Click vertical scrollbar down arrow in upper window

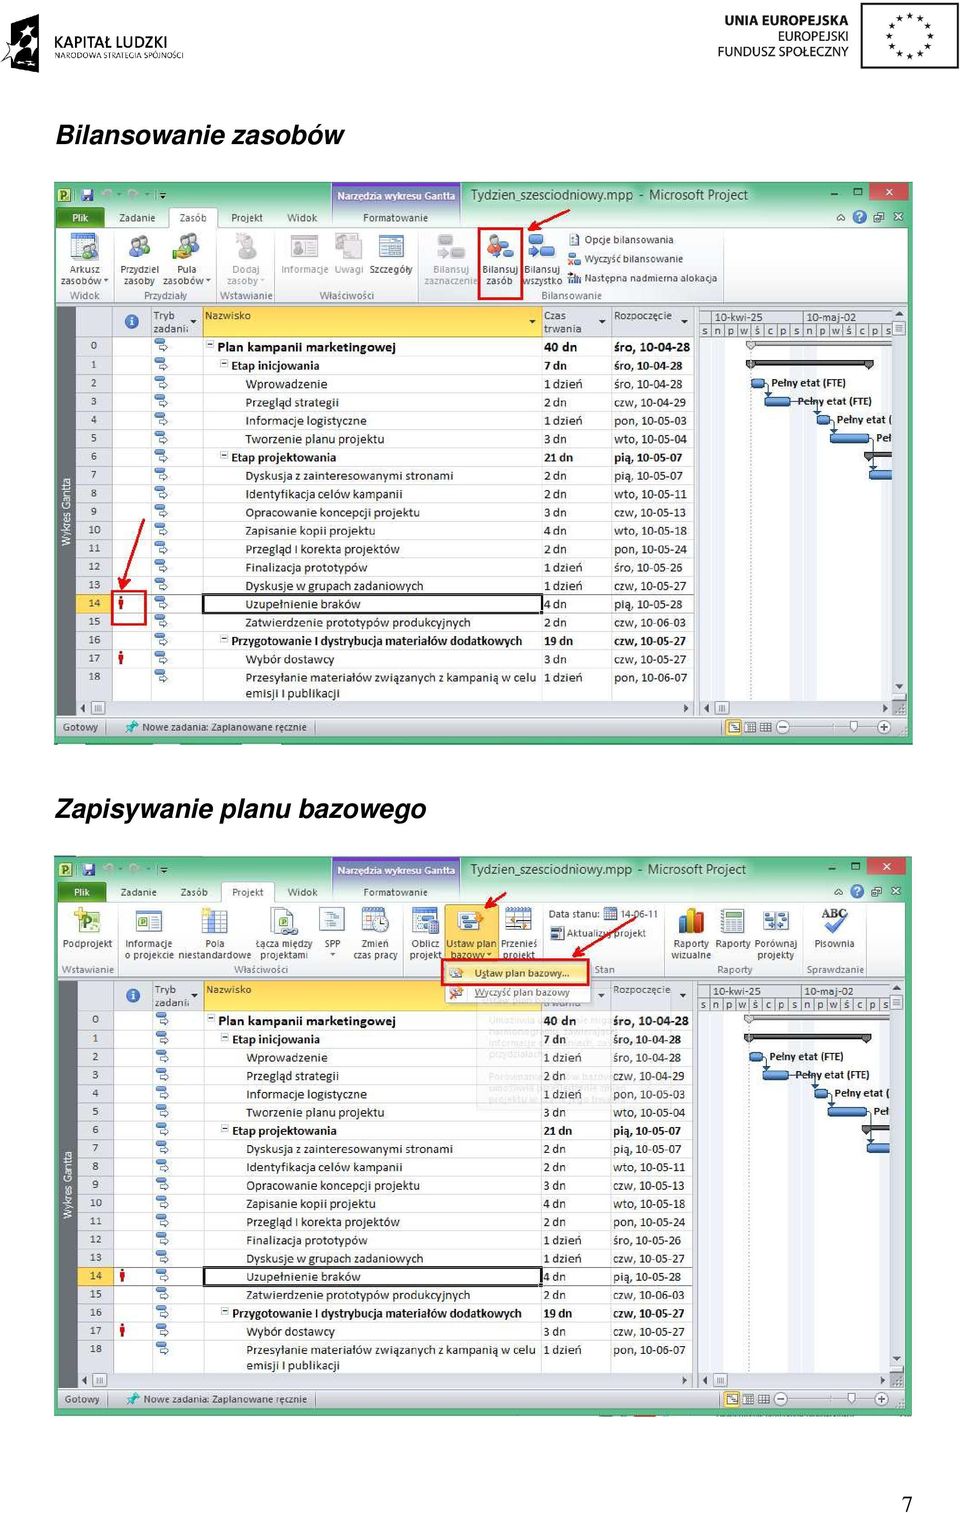click(898, 687)
